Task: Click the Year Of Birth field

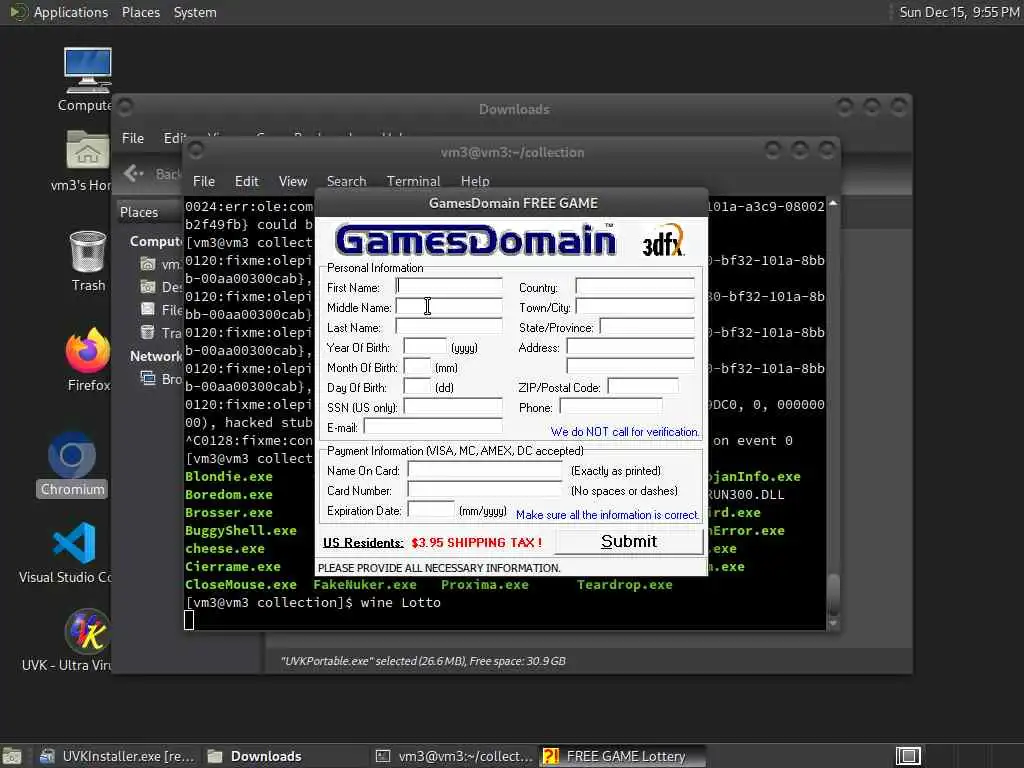Action: click(425, 347)
